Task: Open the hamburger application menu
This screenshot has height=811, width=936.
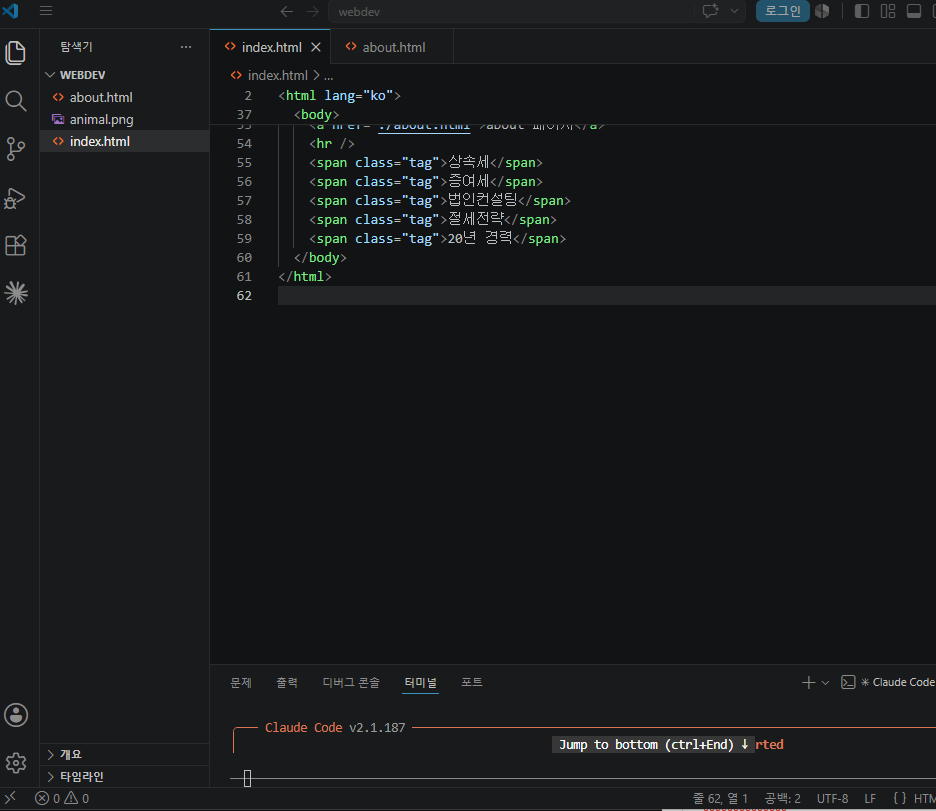Action: pyautogui.click(x=46, y=11)
